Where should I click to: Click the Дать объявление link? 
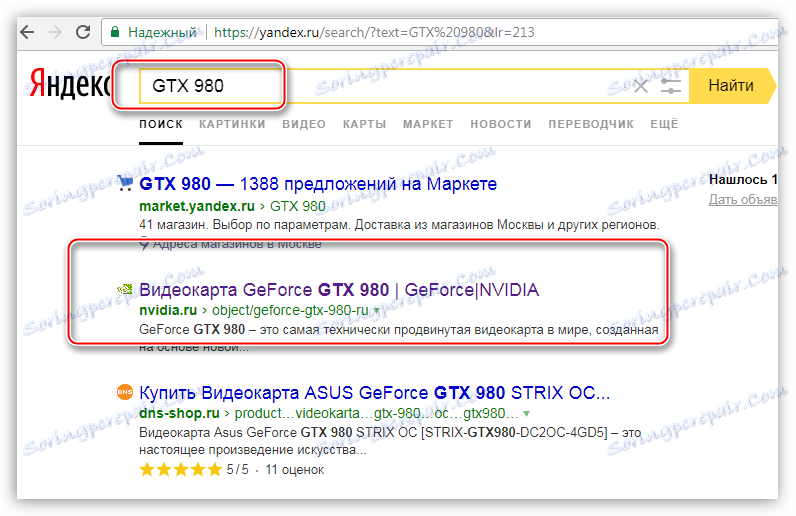pyautogui.click(x=743, y=200)
